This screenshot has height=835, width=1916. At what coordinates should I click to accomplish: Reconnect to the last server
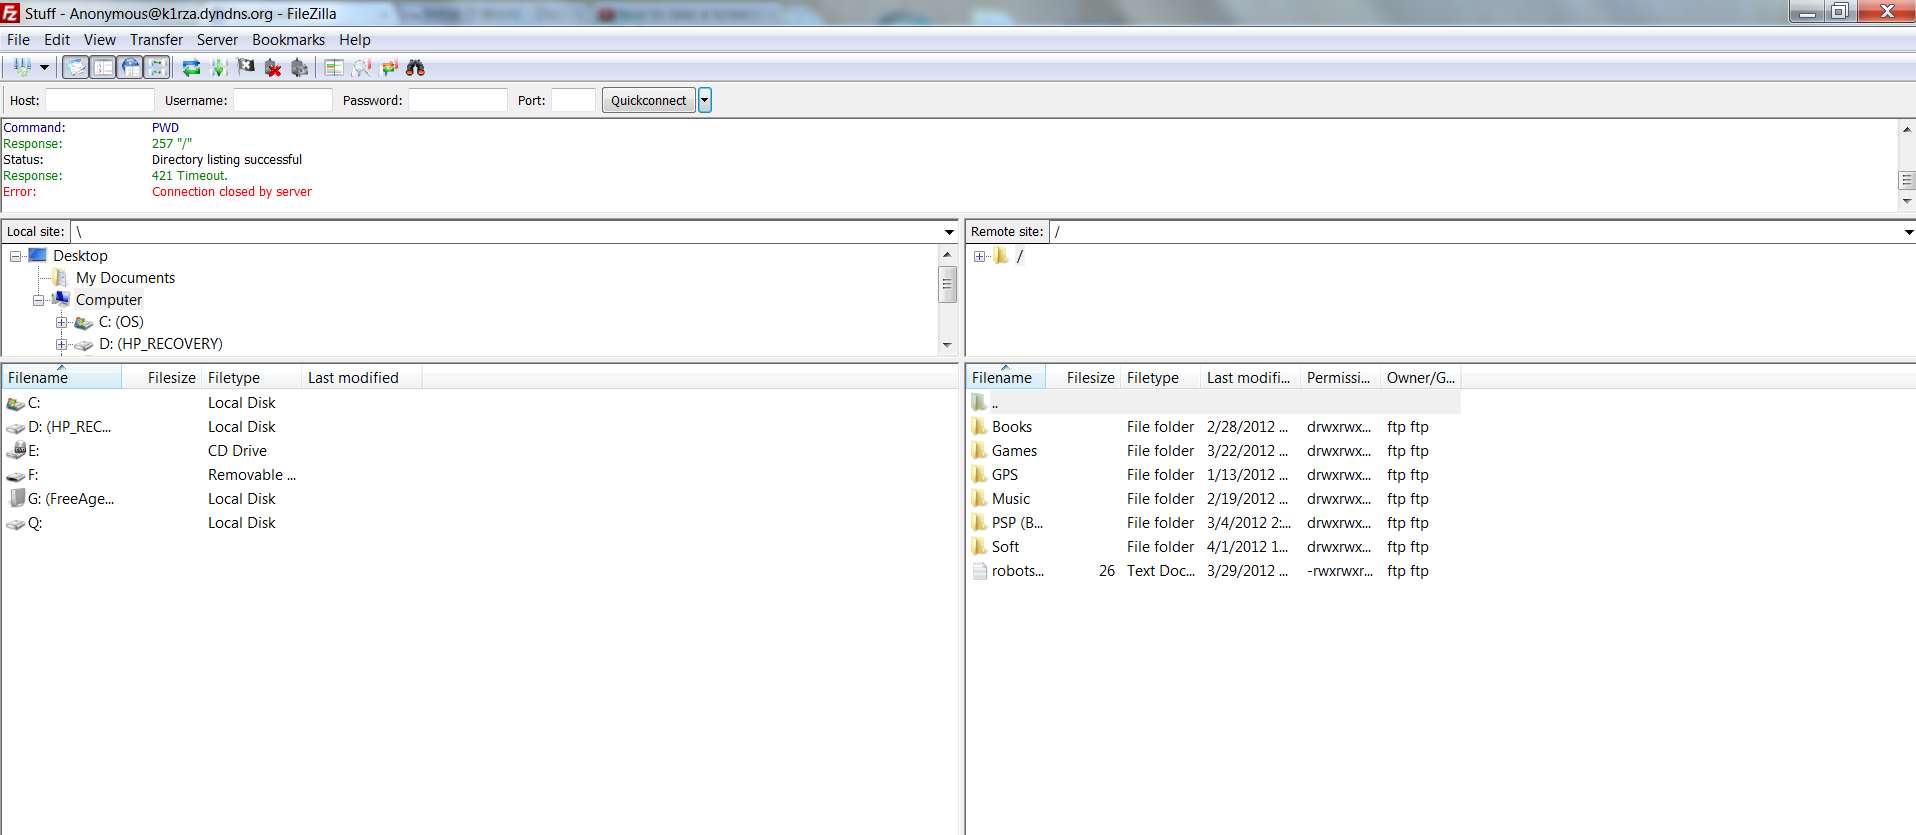click(x=300, y=67)
